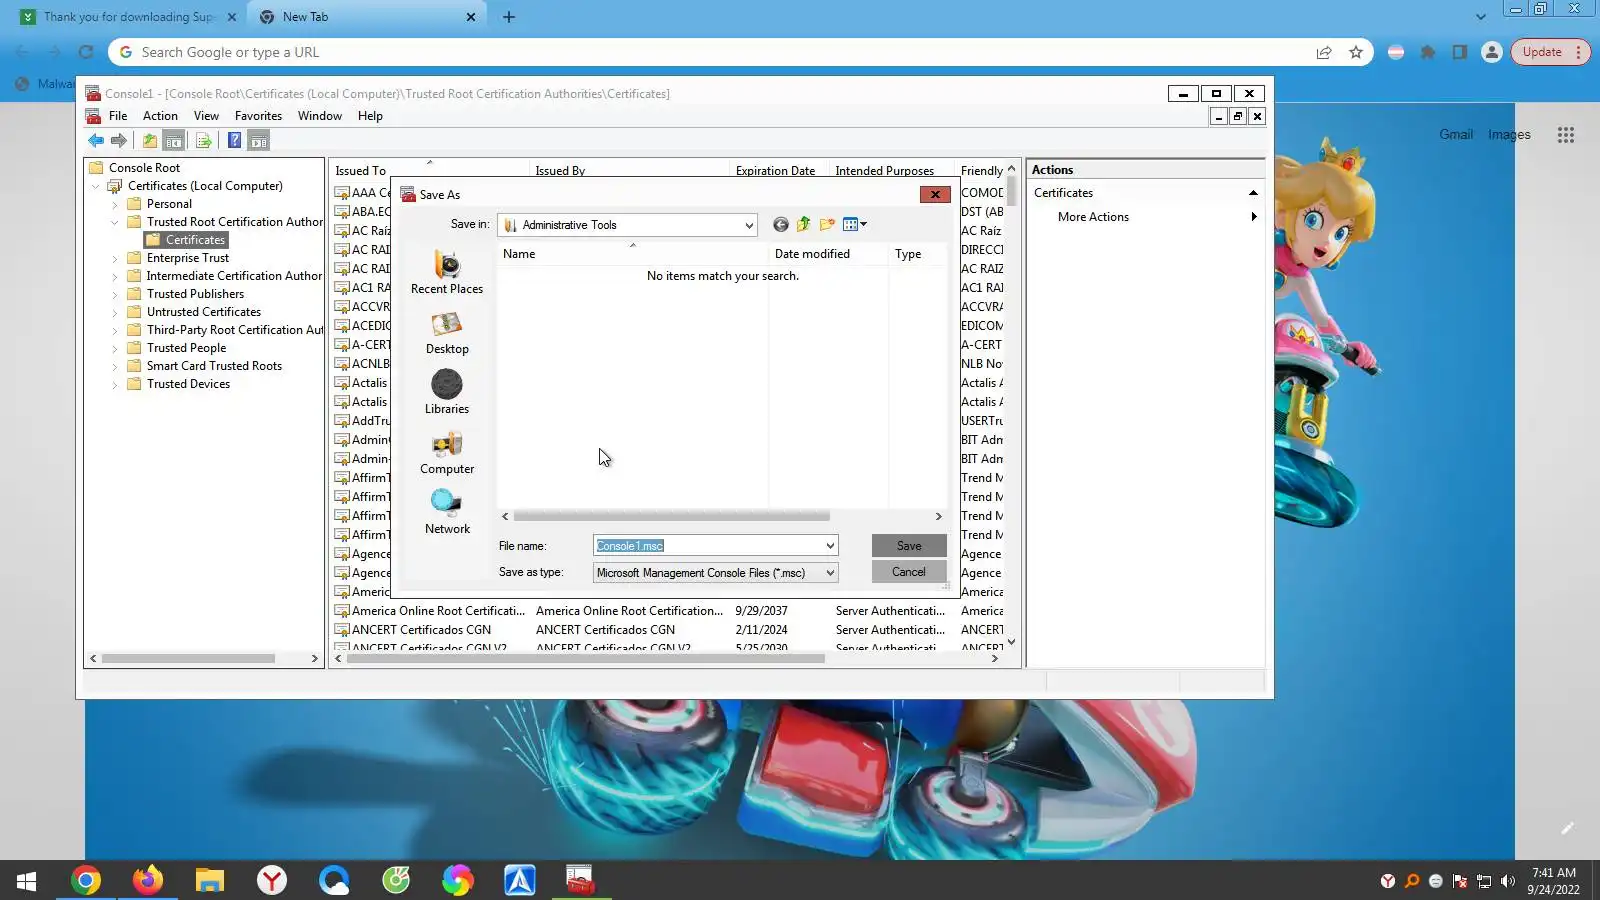
Task: Open the Help toolbar icon in MMC
Action: (234, 141)
